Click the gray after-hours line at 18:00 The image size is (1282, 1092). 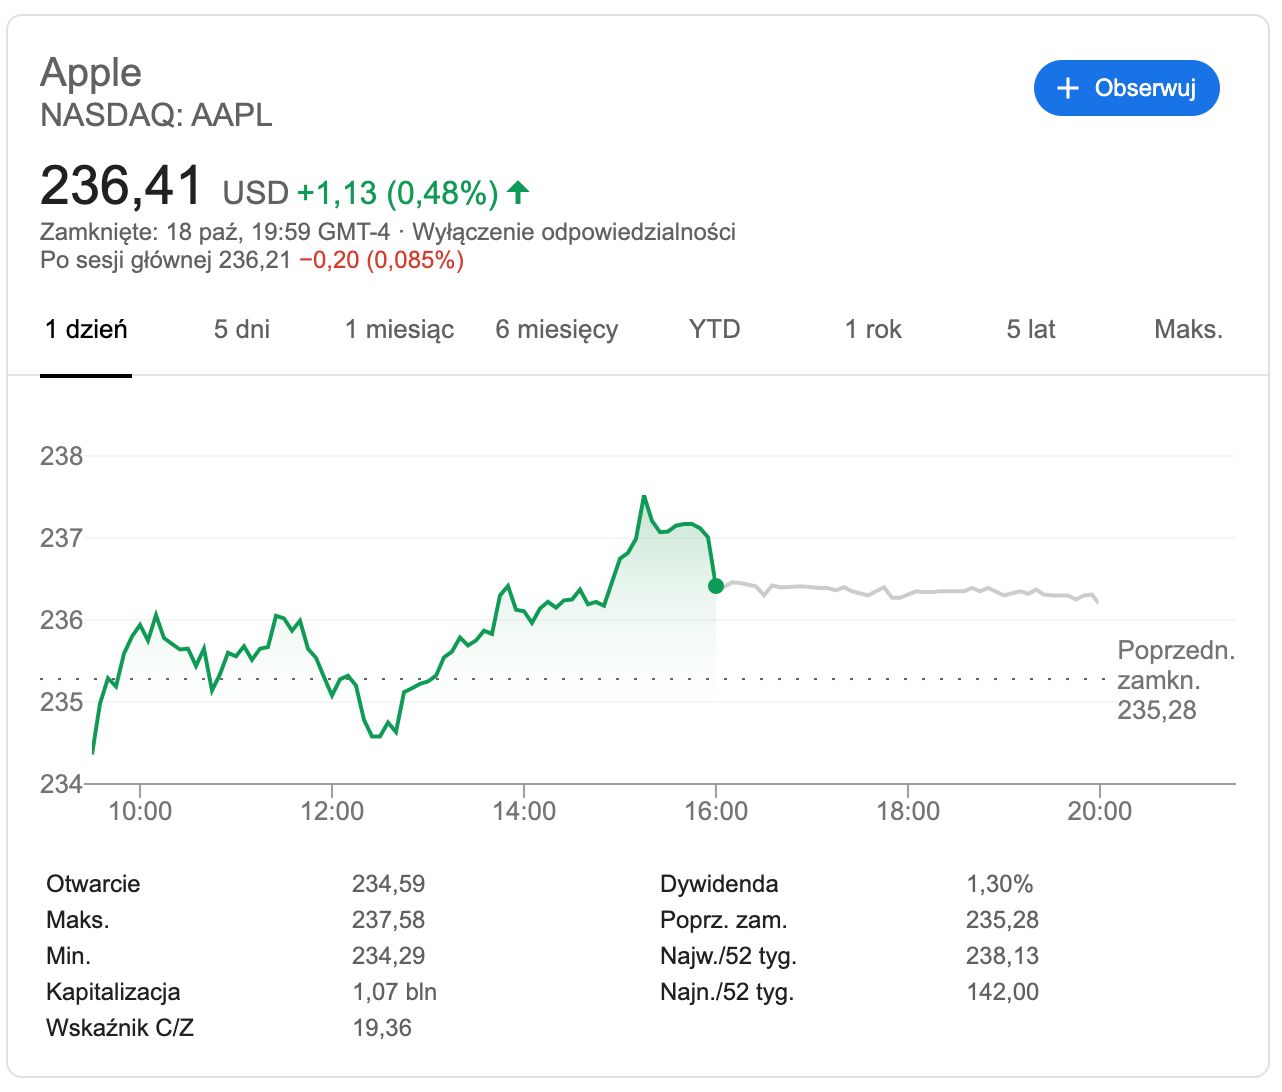point(908,593)
